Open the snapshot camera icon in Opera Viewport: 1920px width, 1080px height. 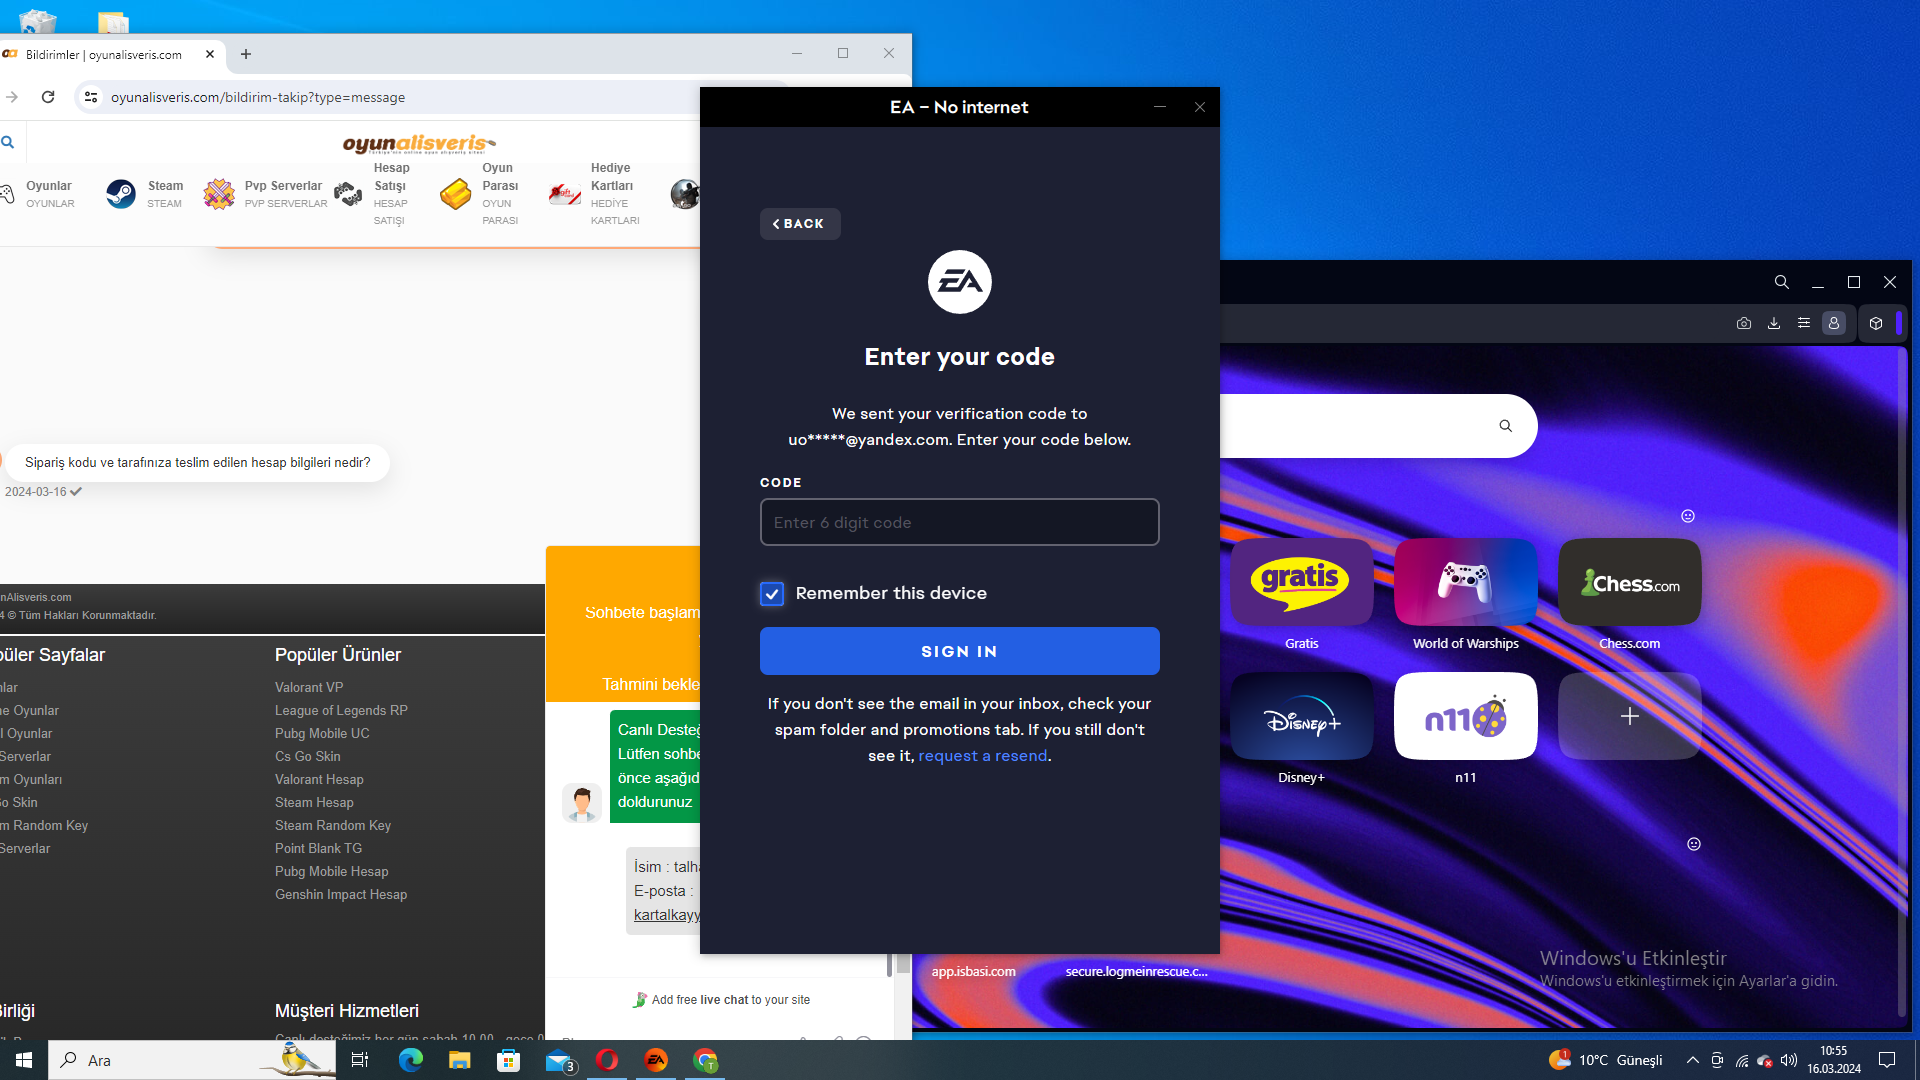1744,323
